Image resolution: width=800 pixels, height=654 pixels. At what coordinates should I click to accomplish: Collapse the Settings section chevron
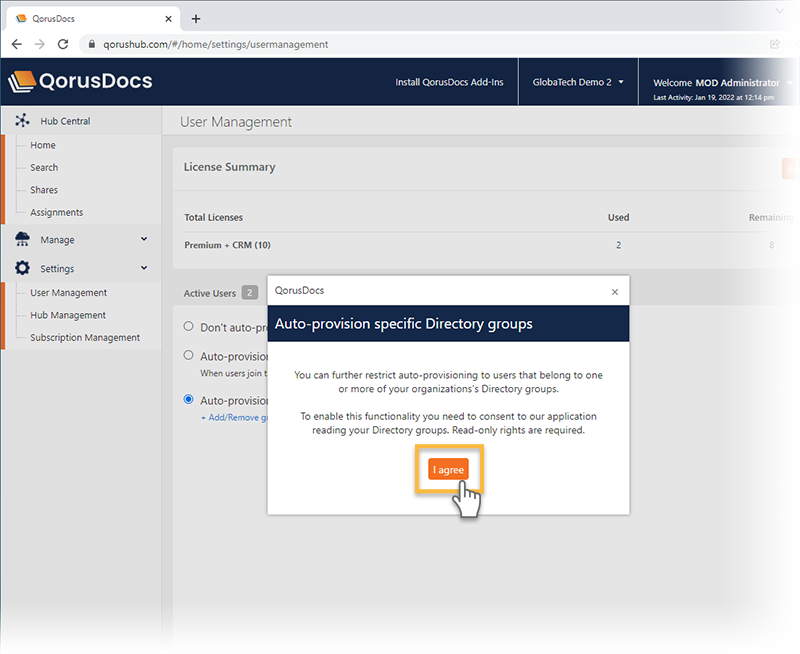144,268
